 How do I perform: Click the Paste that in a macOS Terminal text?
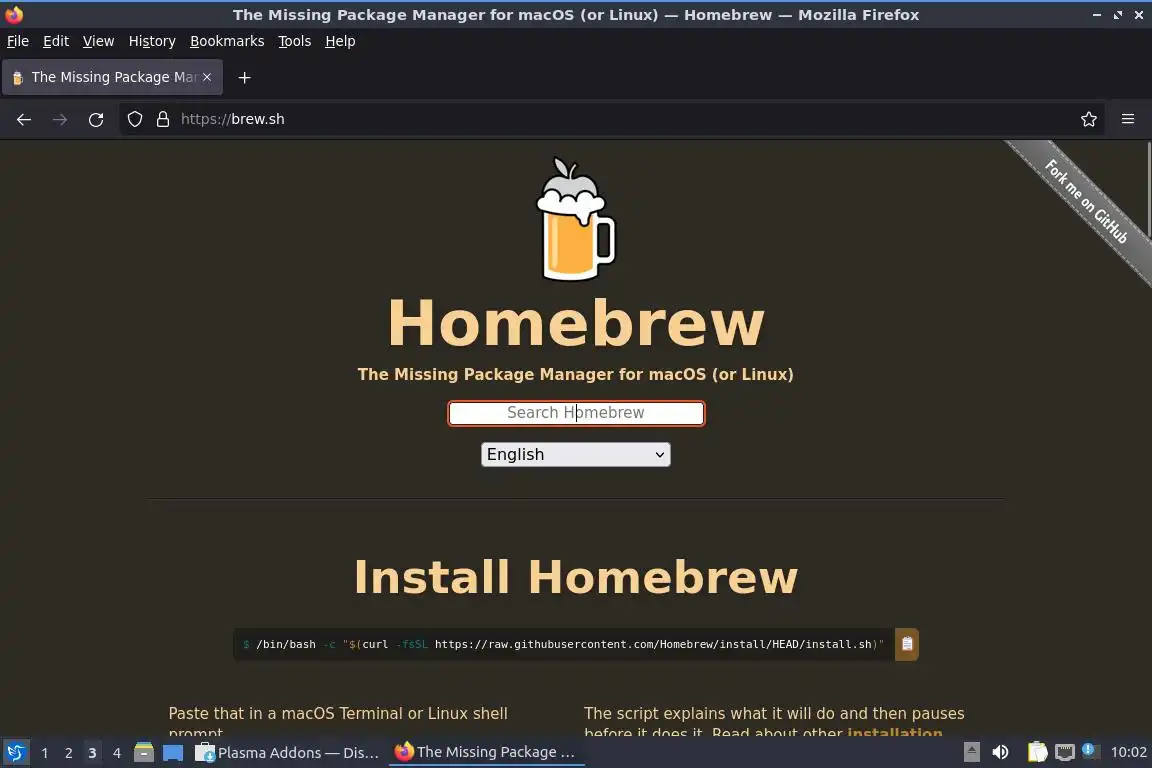click(338, 714)
